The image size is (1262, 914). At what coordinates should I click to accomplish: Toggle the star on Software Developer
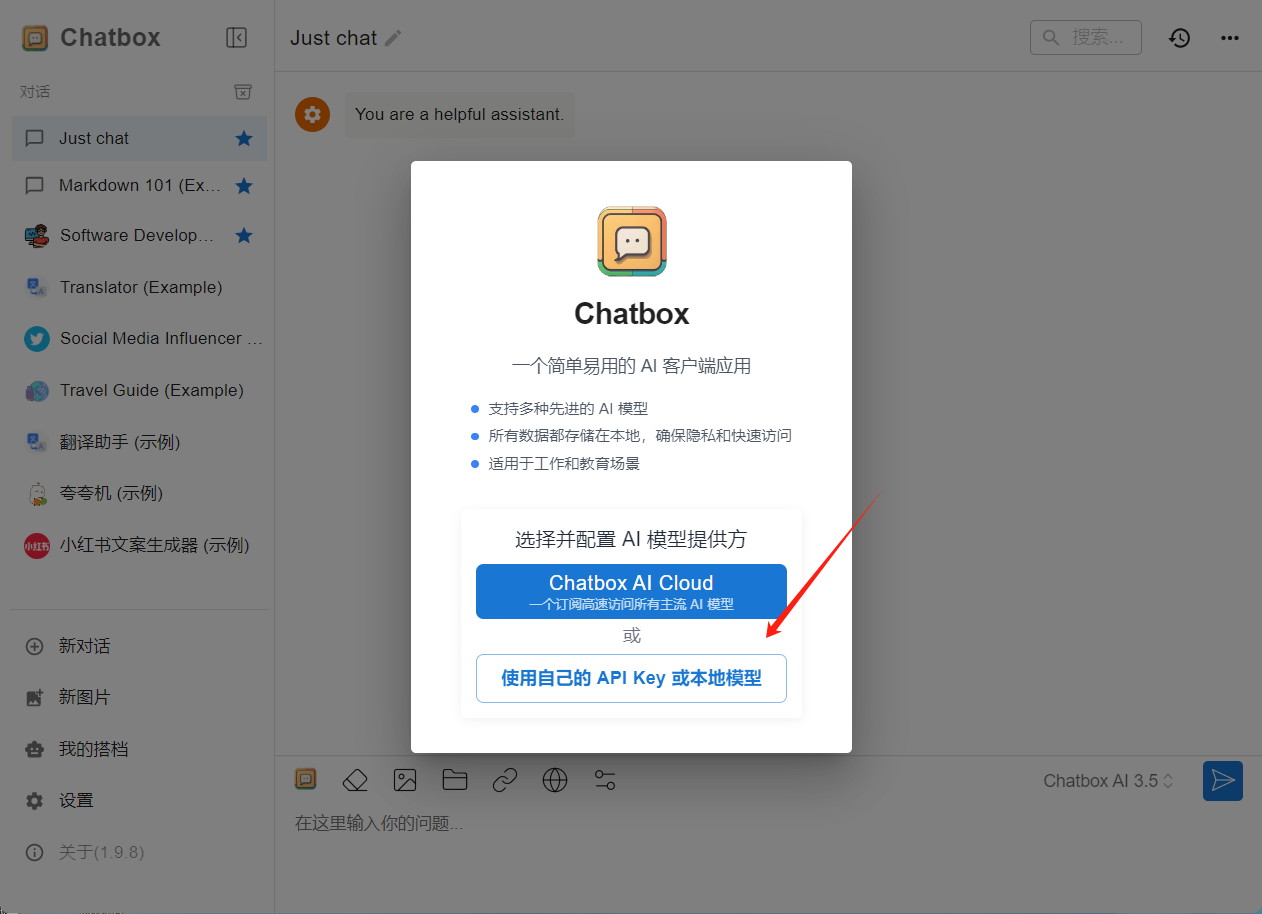click(243, 236)
